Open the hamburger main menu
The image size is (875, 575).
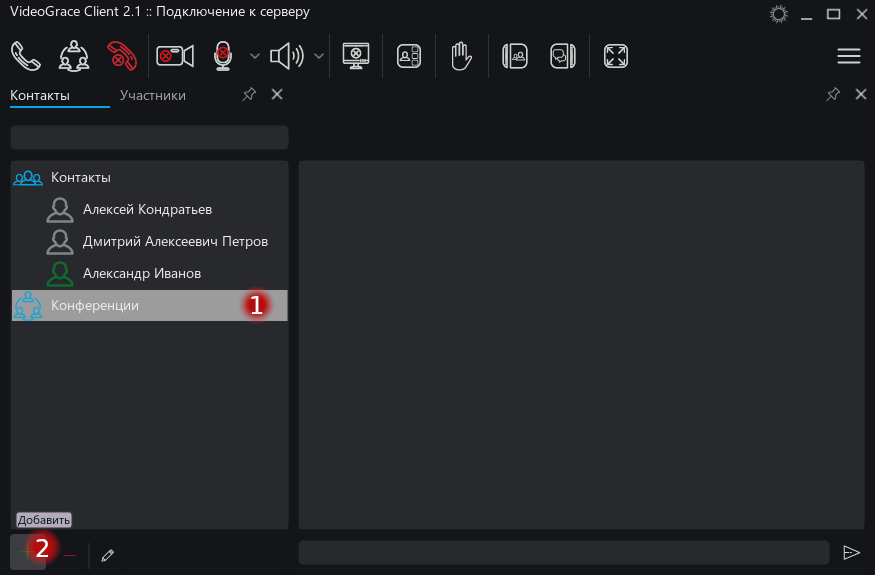pos(848,56)
